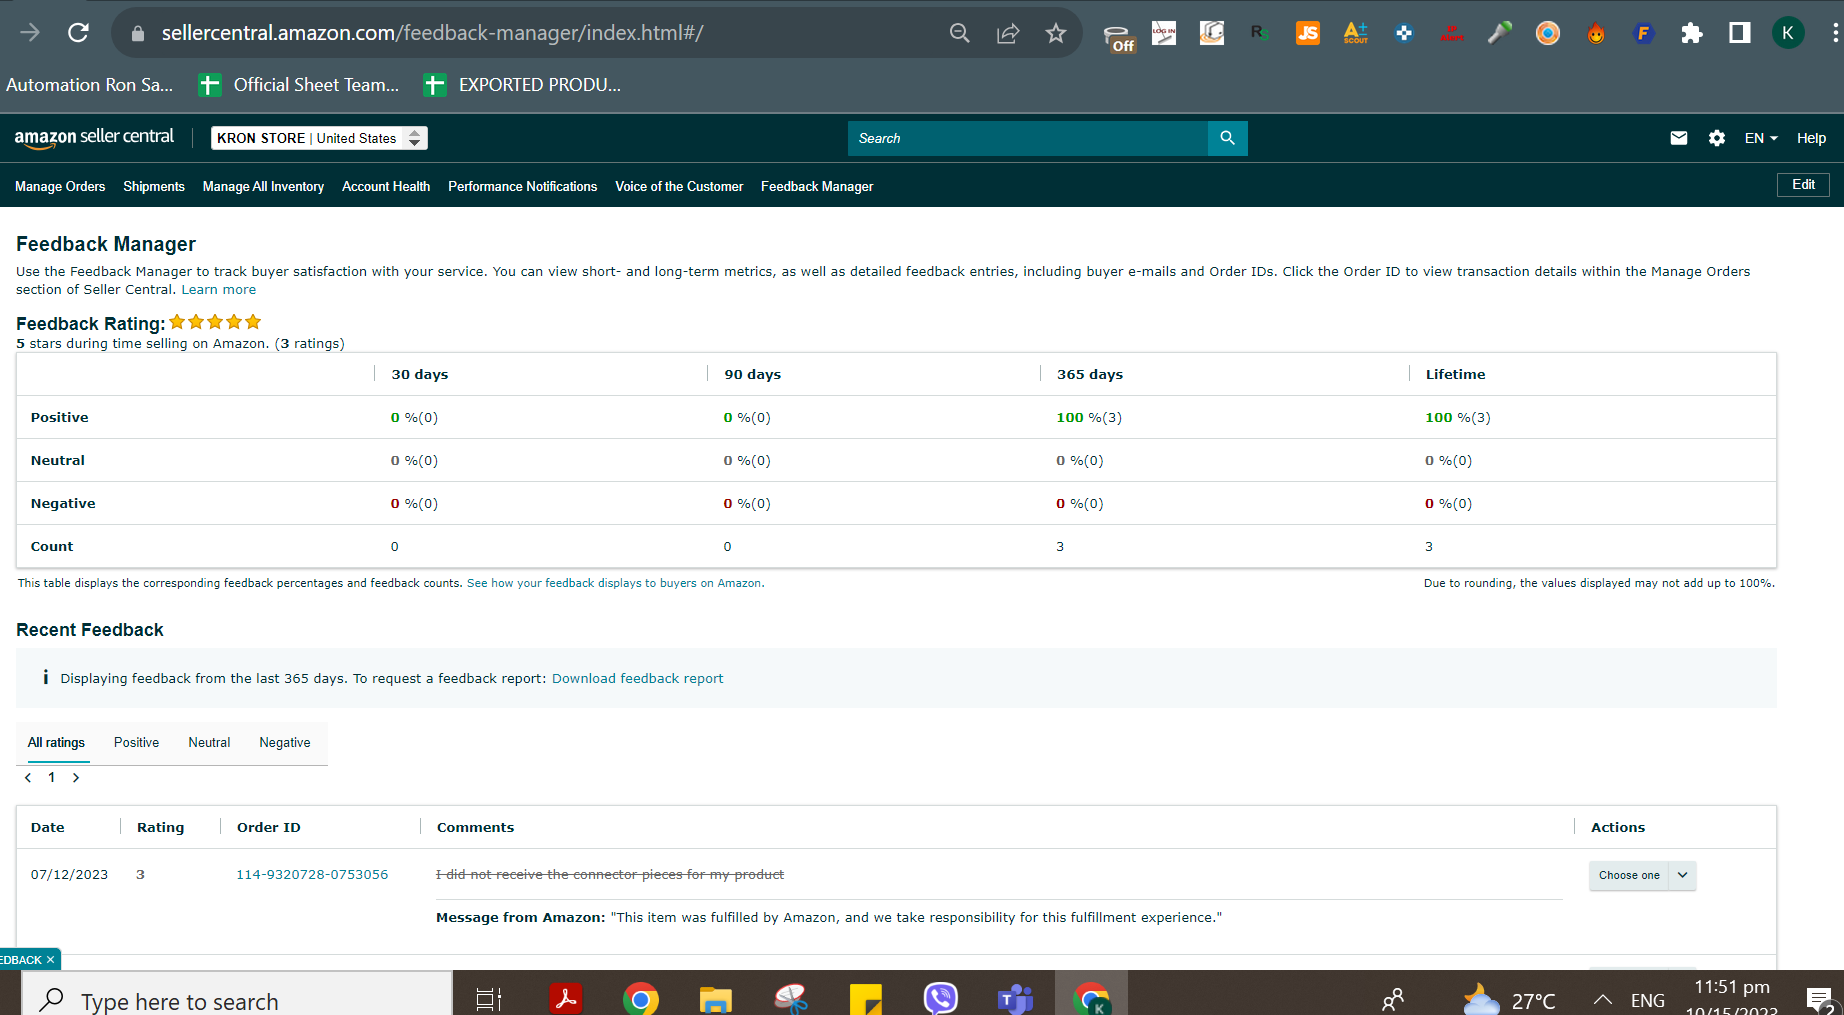Click the browser forward arrow
Screen dimensions: 1844x1015
(30, 33)
